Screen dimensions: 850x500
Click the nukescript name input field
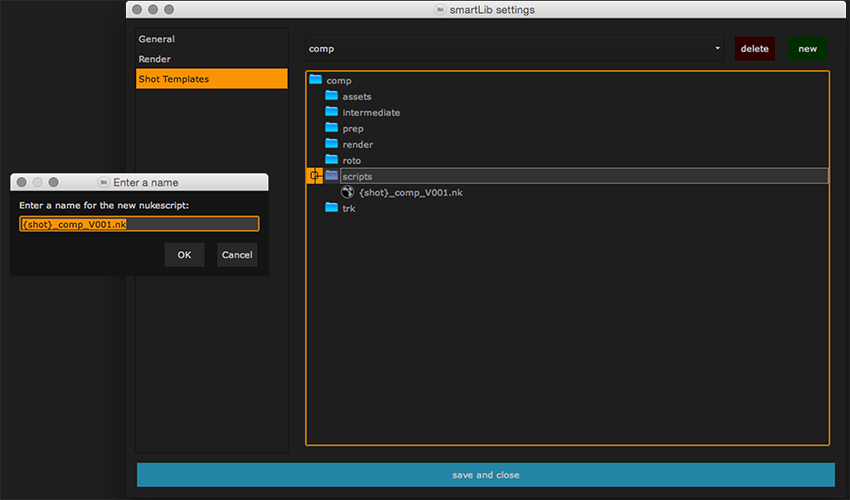pos(139,225)
